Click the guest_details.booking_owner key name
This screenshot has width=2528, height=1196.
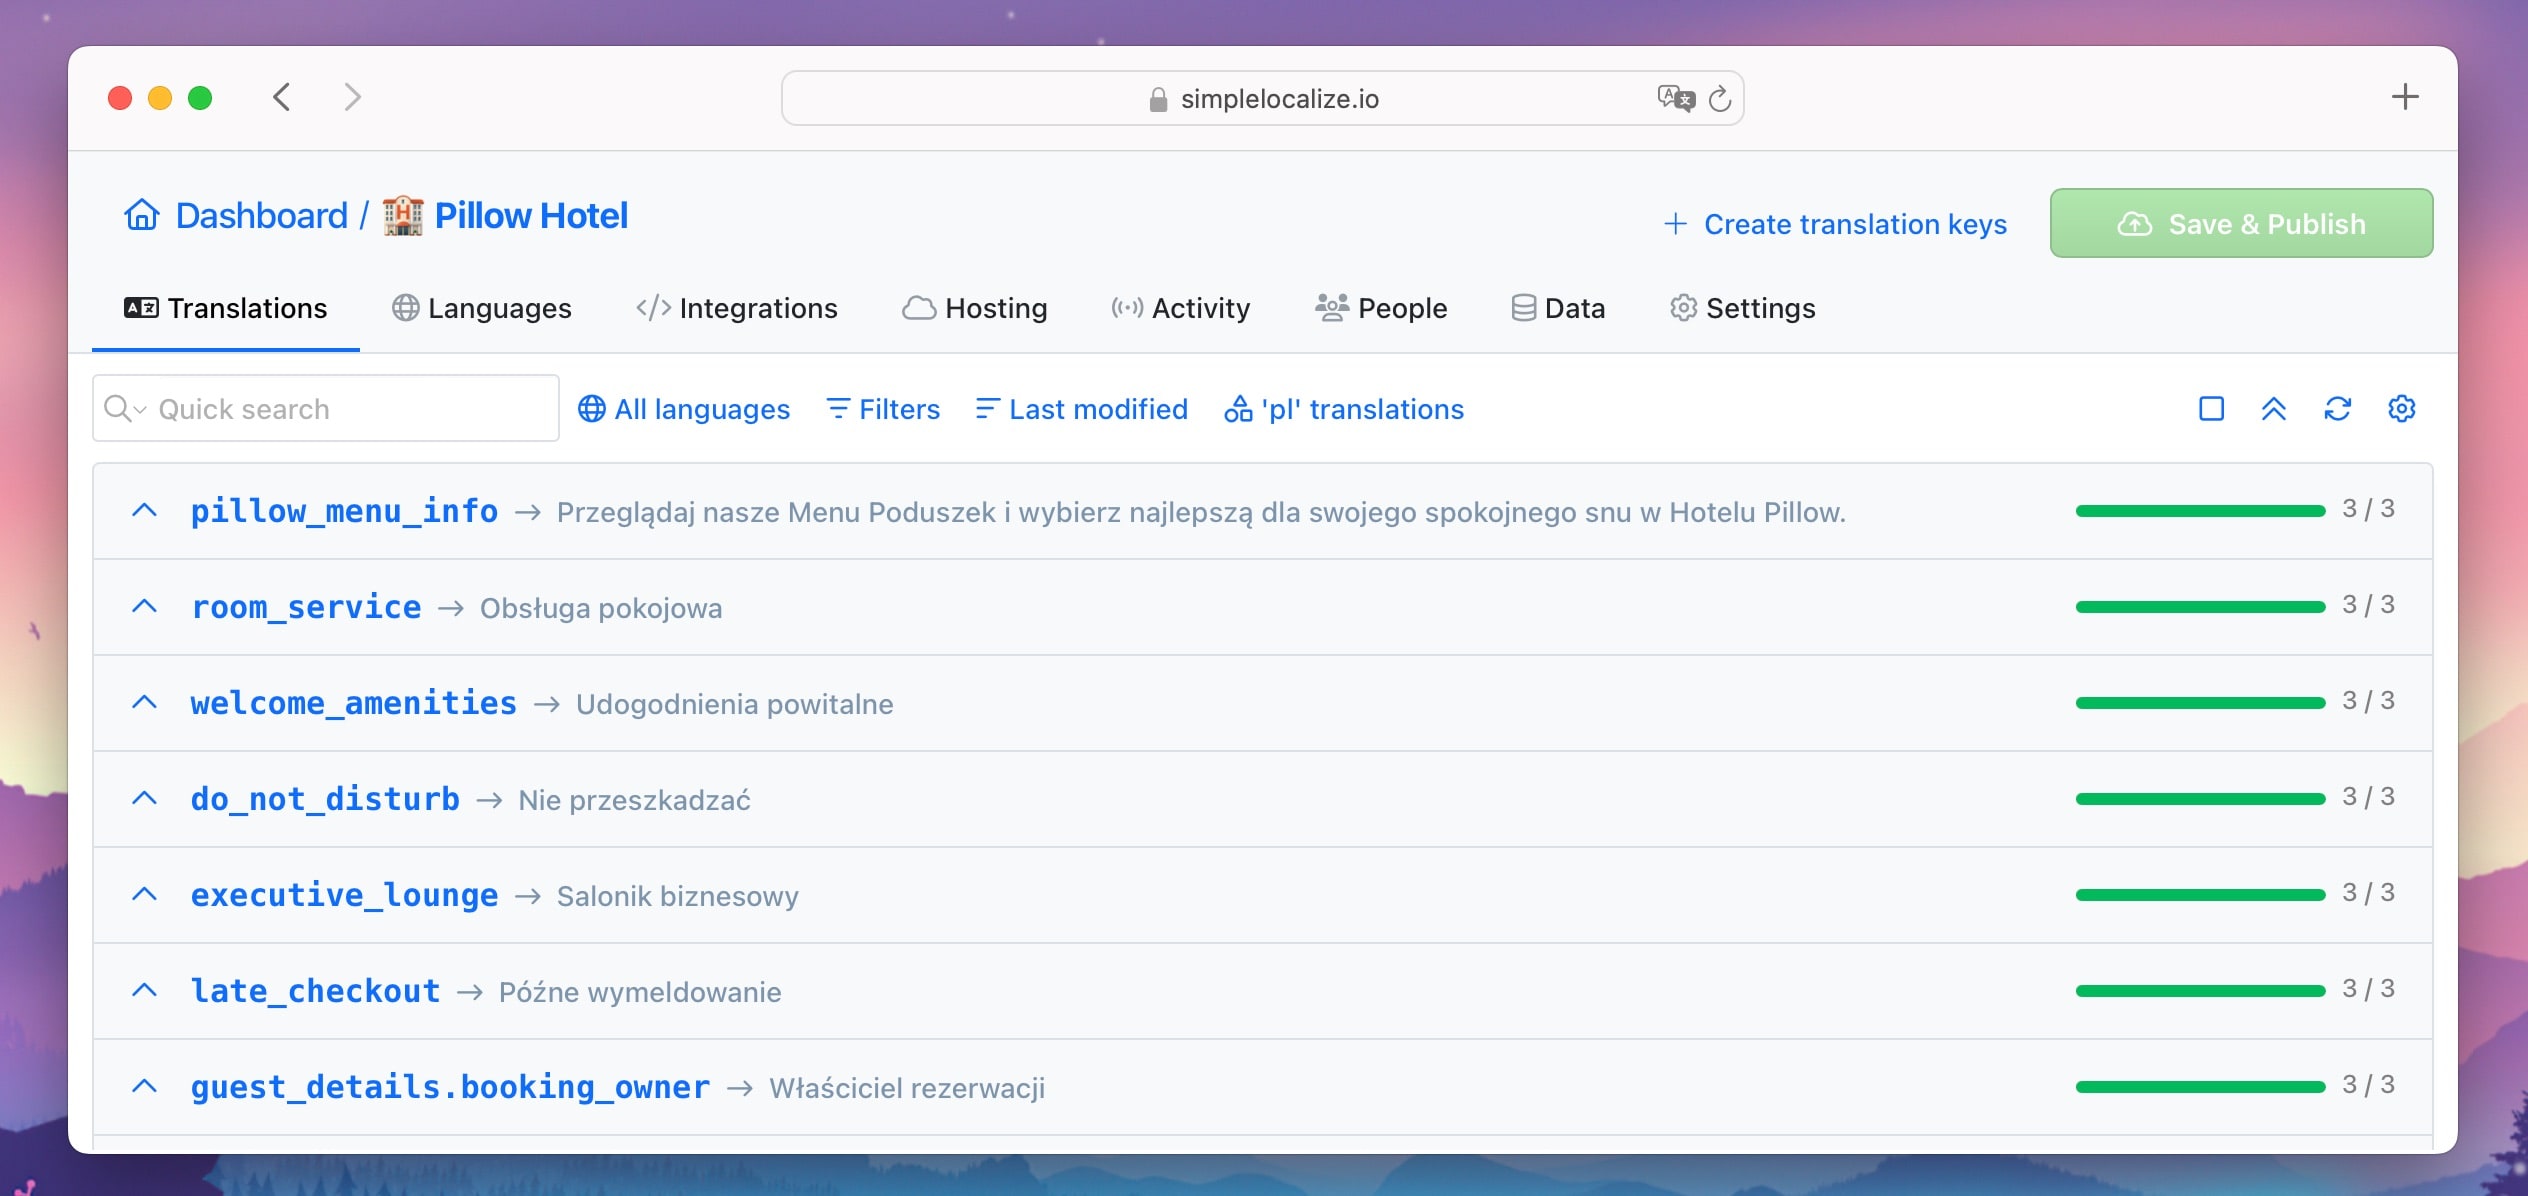pyautogui.click(x=450, y=1087)
